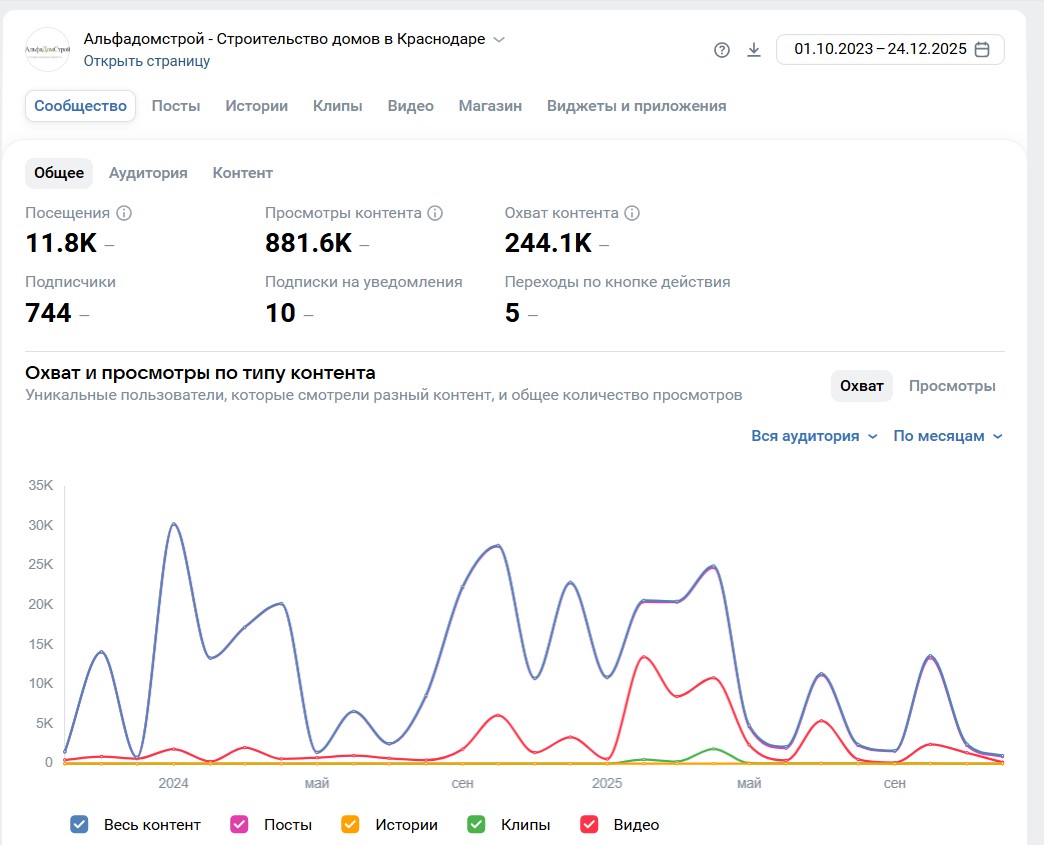Hide the Видео series via checkbox

click(x=590, y=825)
